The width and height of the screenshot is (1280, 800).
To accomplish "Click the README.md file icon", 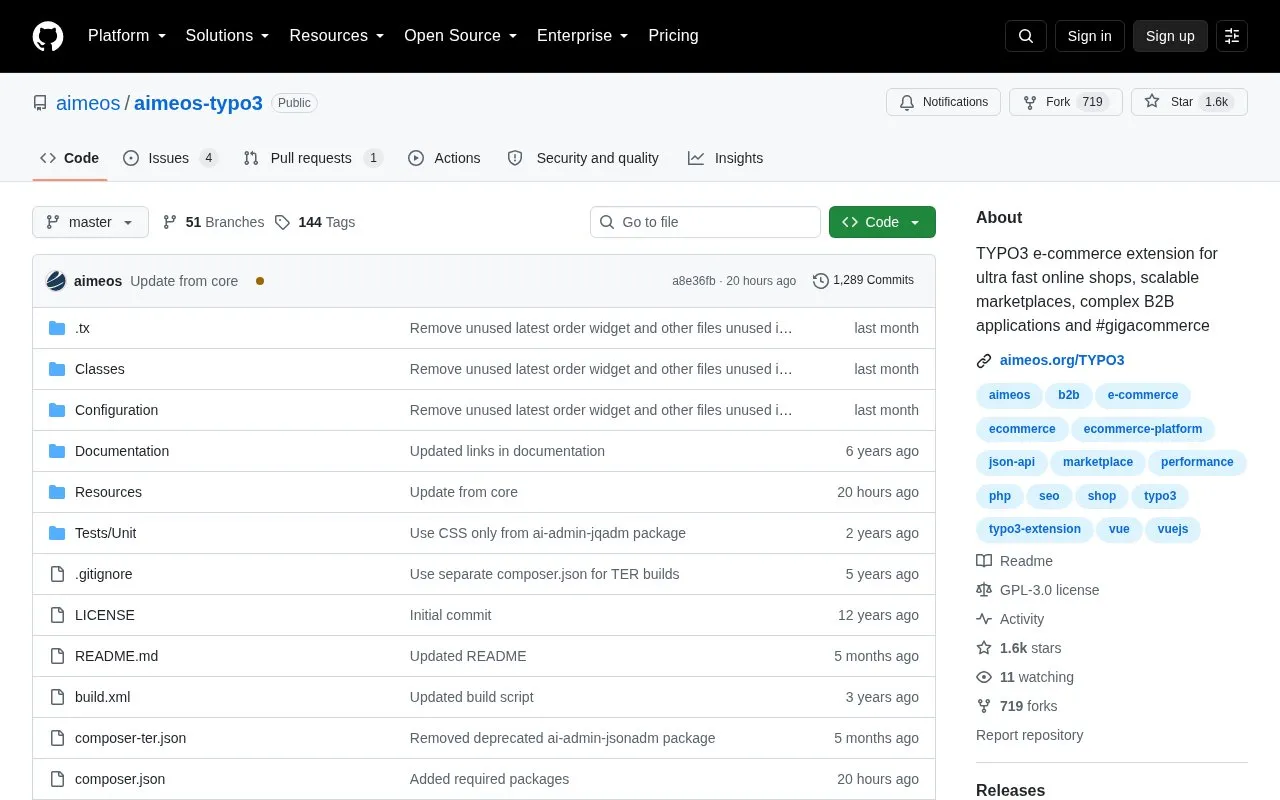I will [57, 656].
